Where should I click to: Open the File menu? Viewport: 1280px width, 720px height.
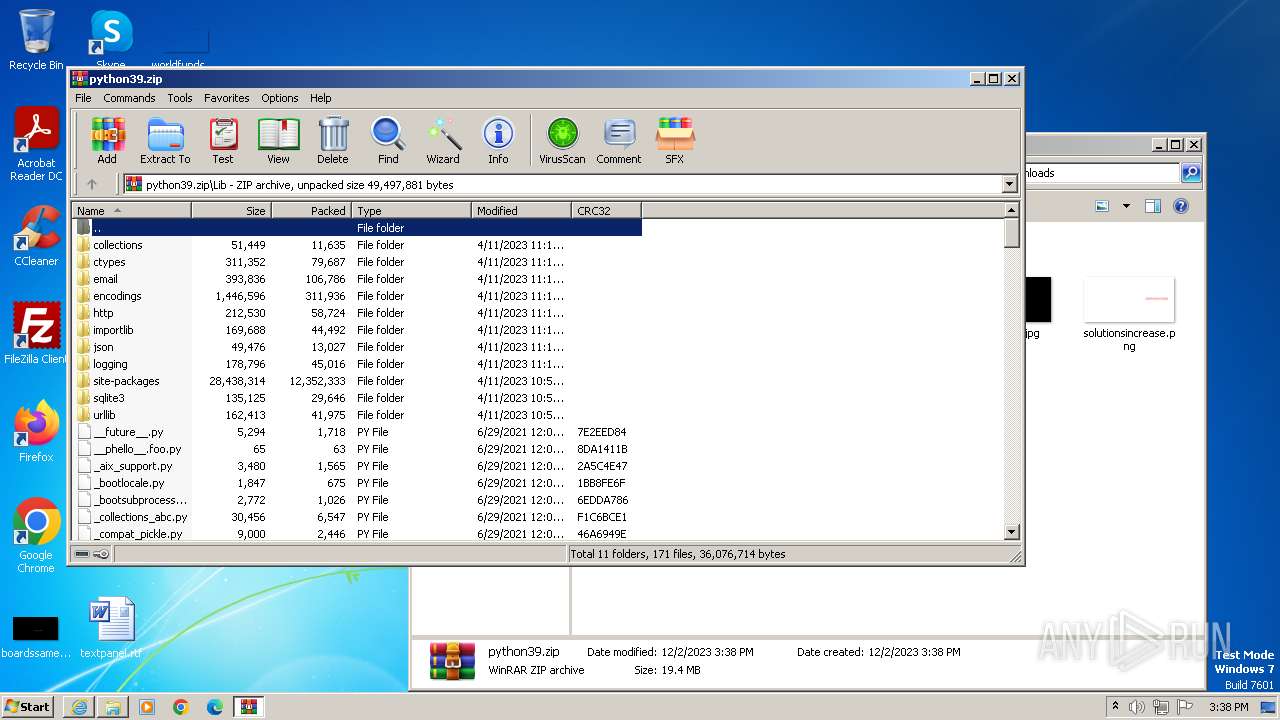pyautogui.click(x=83, y=98)
